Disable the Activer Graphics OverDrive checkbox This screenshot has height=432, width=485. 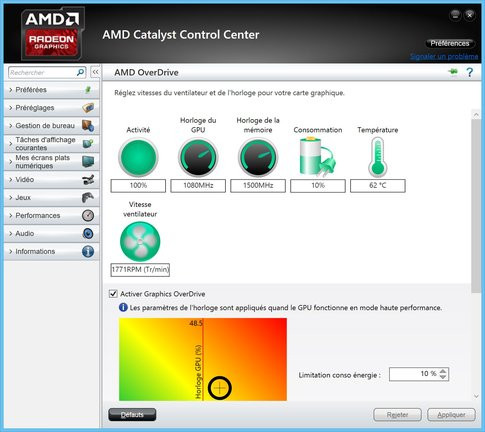click(x=114, y=294)
